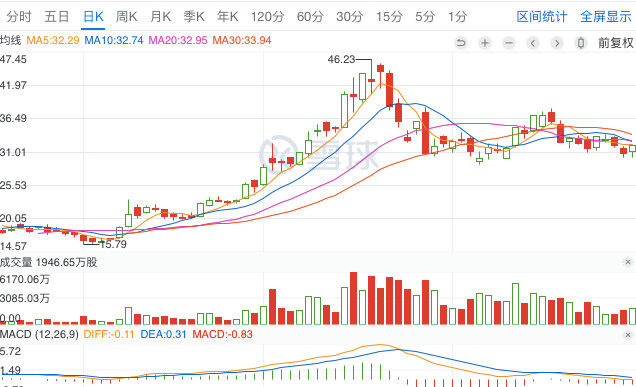Click the DIFF:-0.11 value
The height and width of the screenshot is (387, 636).
109,335
